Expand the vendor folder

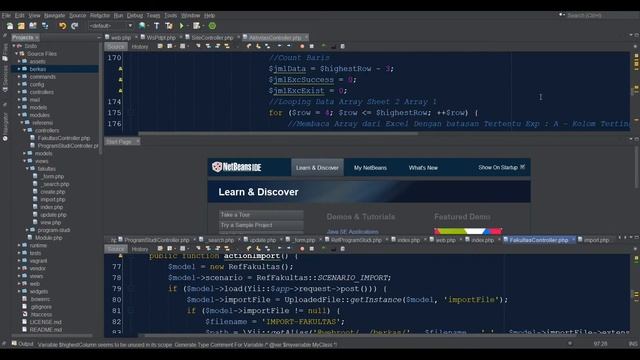coord(19,269)
